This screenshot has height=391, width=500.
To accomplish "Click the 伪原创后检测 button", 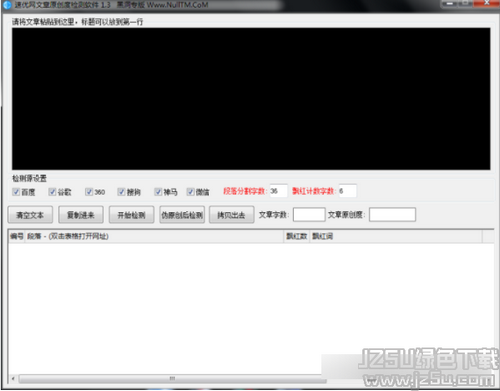I will pos(182,215).
